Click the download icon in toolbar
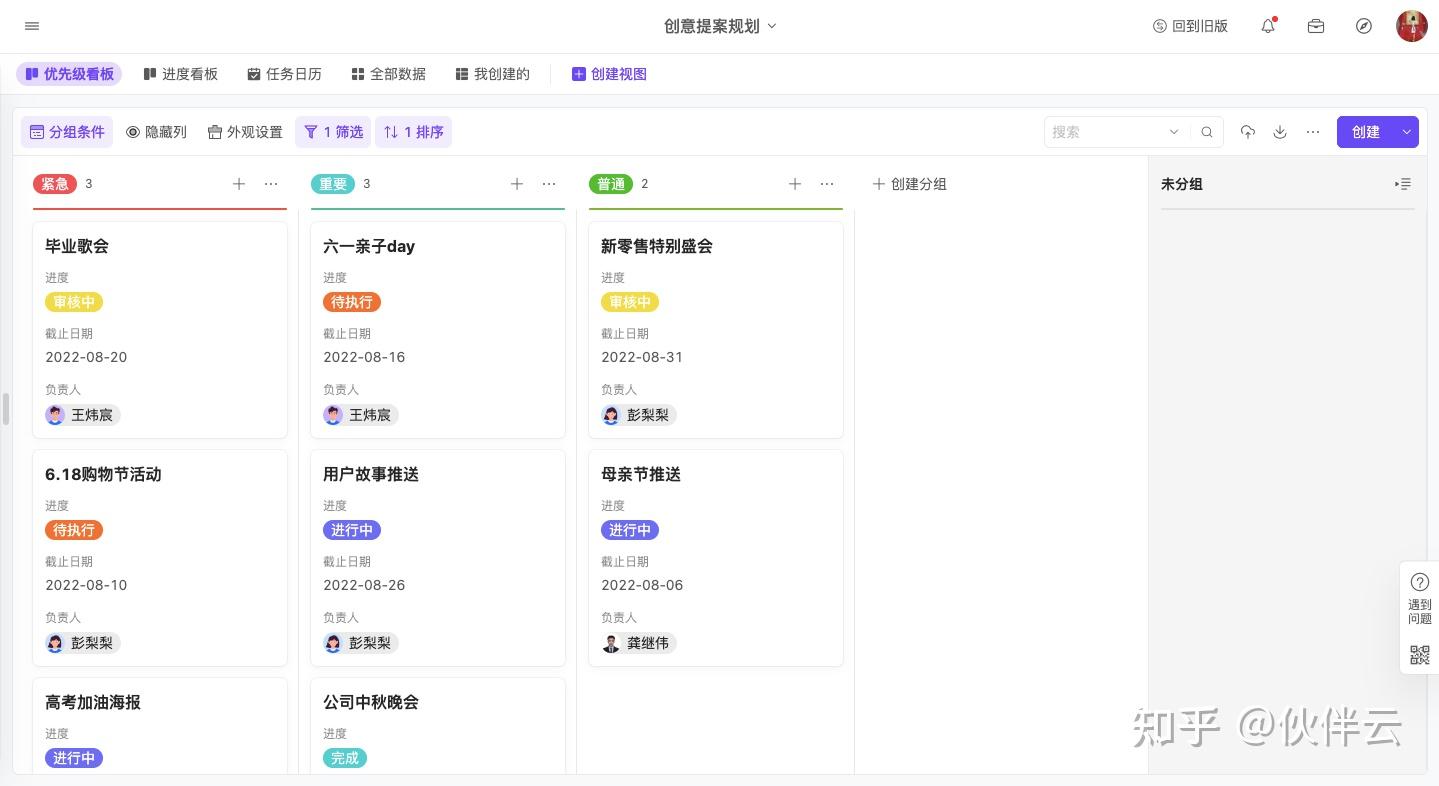The width and height of the screenshot is (1439, 786). [x=1280, y=132]
